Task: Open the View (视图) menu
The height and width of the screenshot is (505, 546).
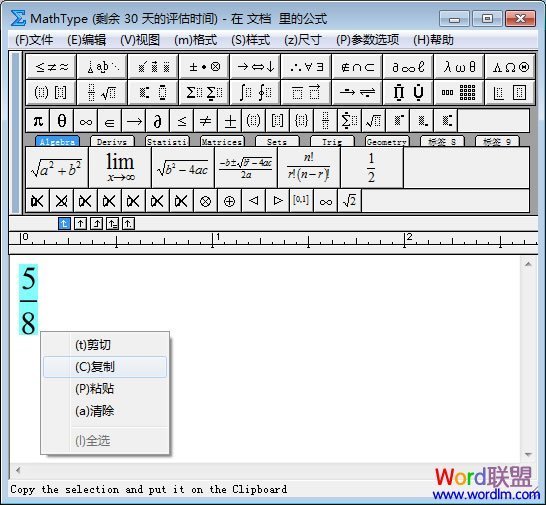Action: coord(140,40)
